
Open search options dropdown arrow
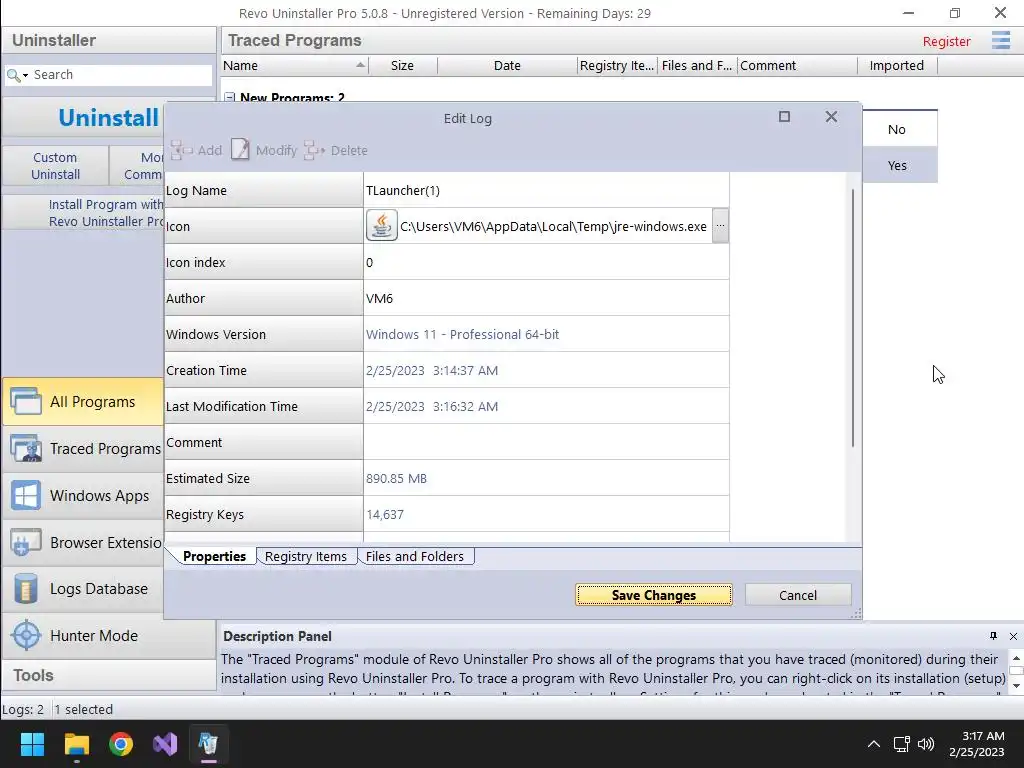(x=25, y=76)
